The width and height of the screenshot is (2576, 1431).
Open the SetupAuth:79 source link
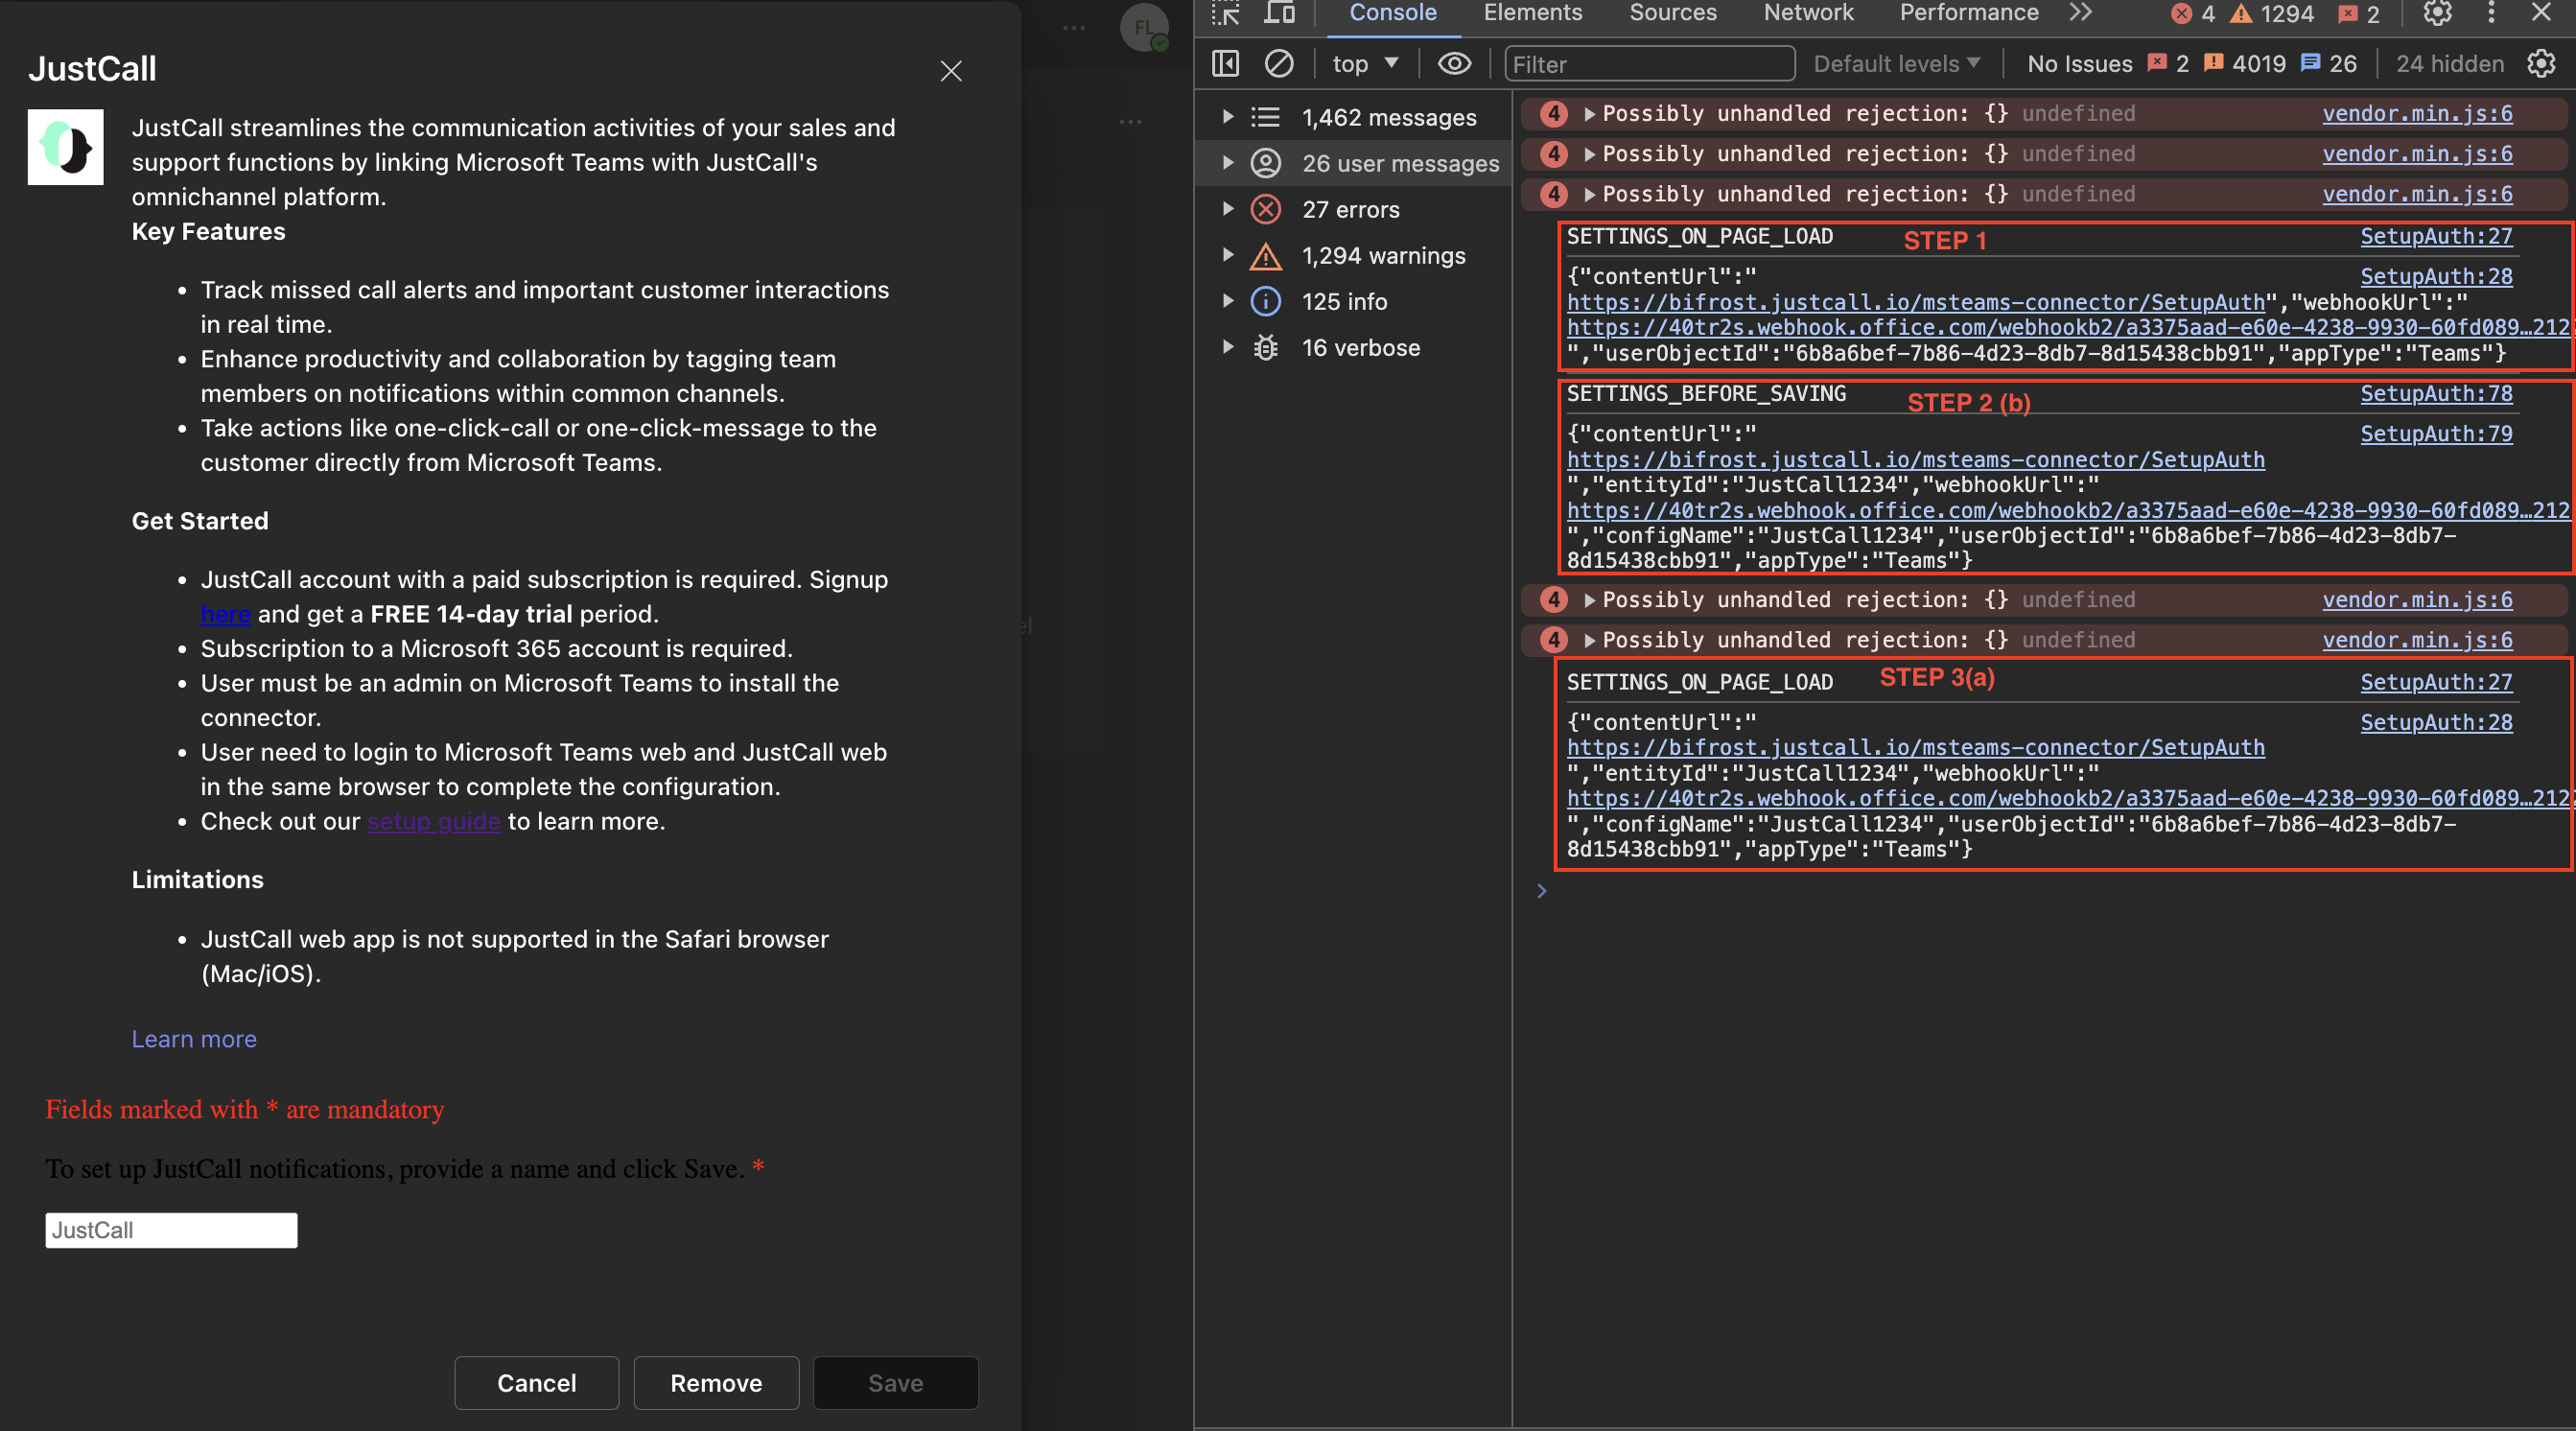point(2436,433)
